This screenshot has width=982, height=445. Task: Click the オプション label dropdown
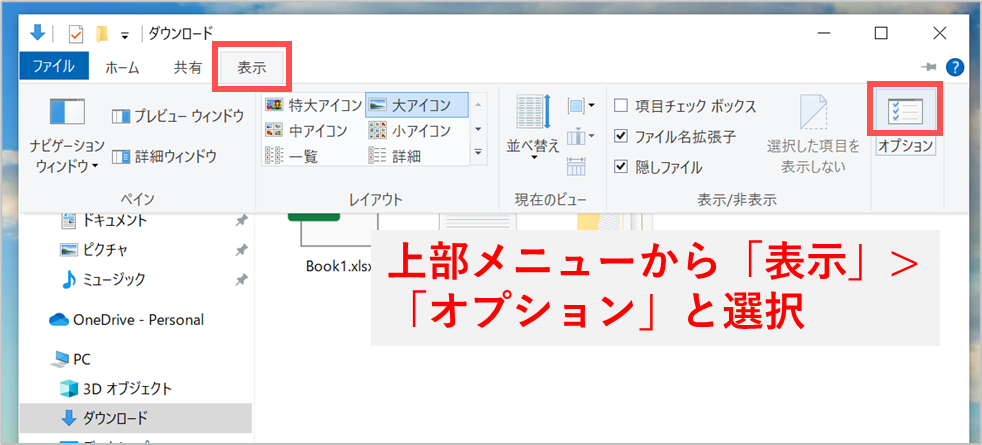pos(906,146)
